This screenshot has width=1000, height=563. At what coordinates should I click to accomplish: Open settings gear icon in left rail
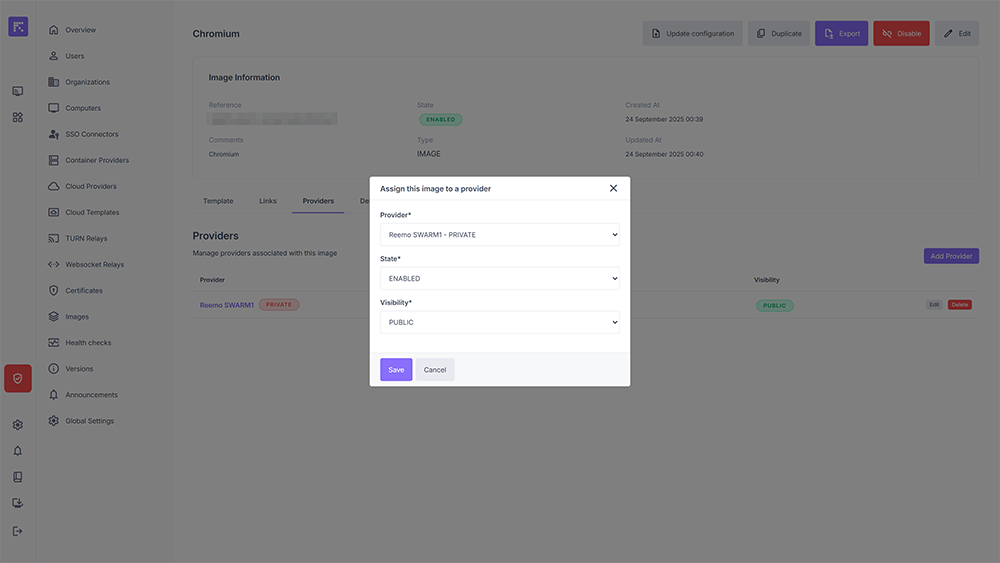18,425
